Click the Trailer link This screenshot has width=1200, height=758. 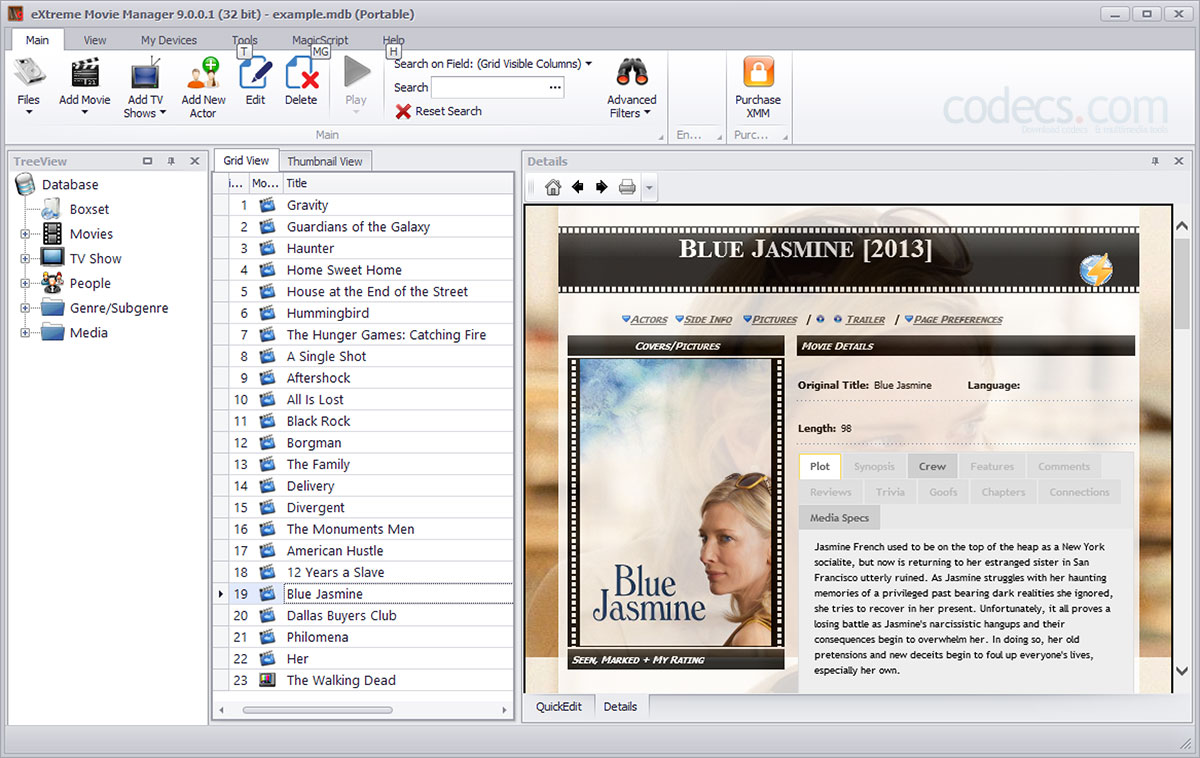click(866, 319)
